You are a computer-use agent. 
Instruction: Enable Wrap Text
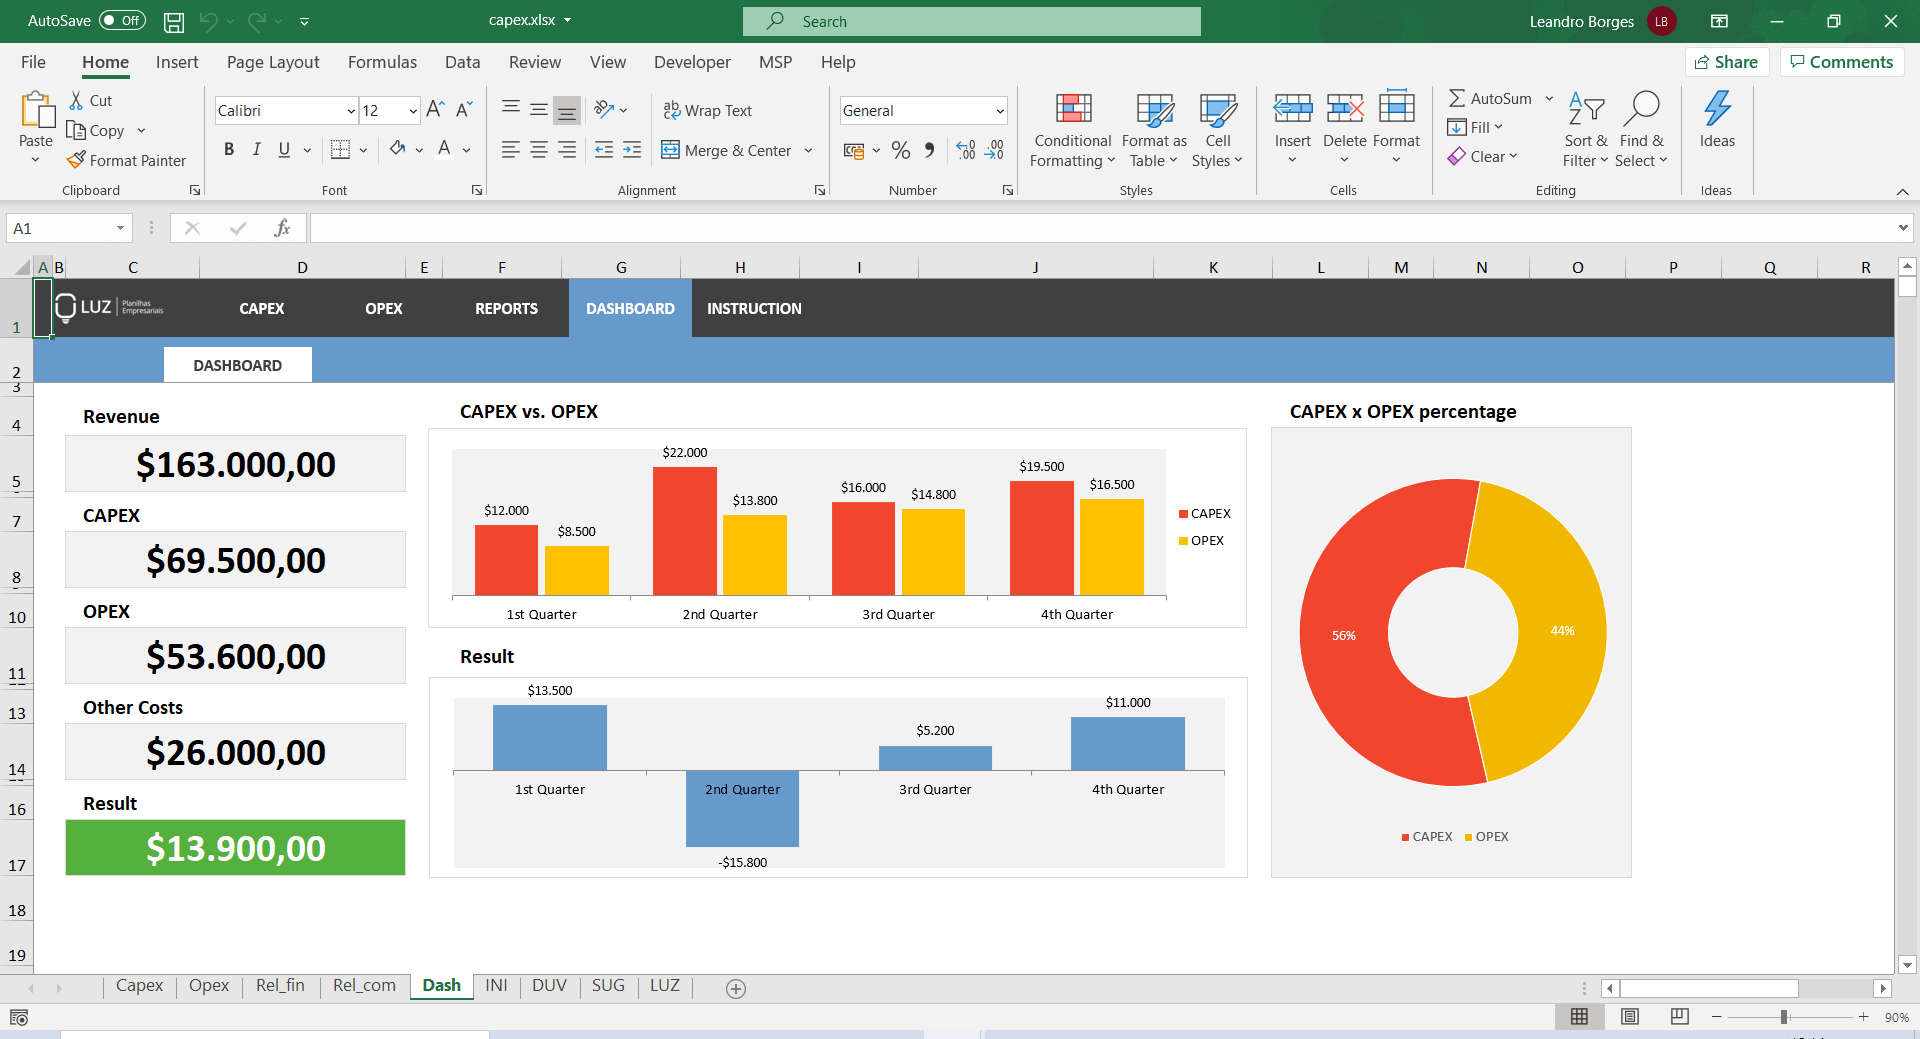point(707,110)
